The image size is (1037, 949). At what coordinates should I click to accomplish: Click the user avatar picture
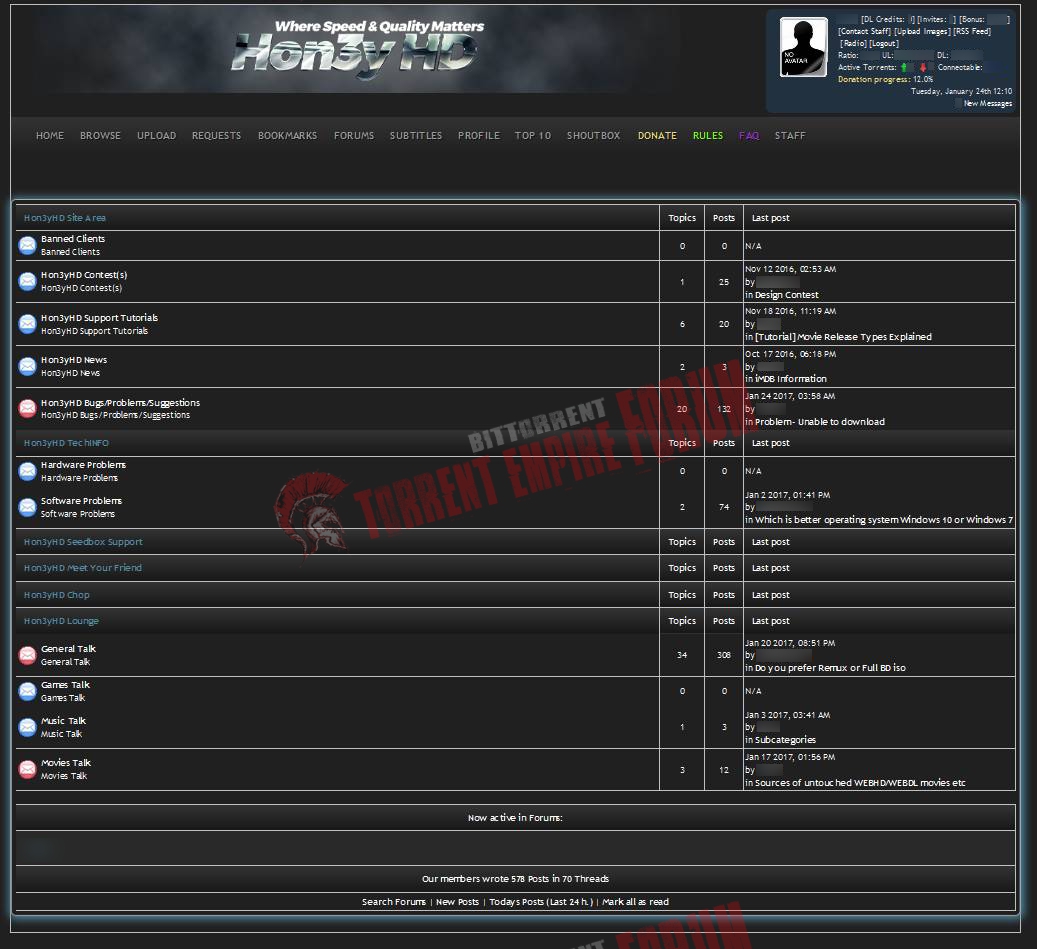pyautogui.click(x=804, y=47)
